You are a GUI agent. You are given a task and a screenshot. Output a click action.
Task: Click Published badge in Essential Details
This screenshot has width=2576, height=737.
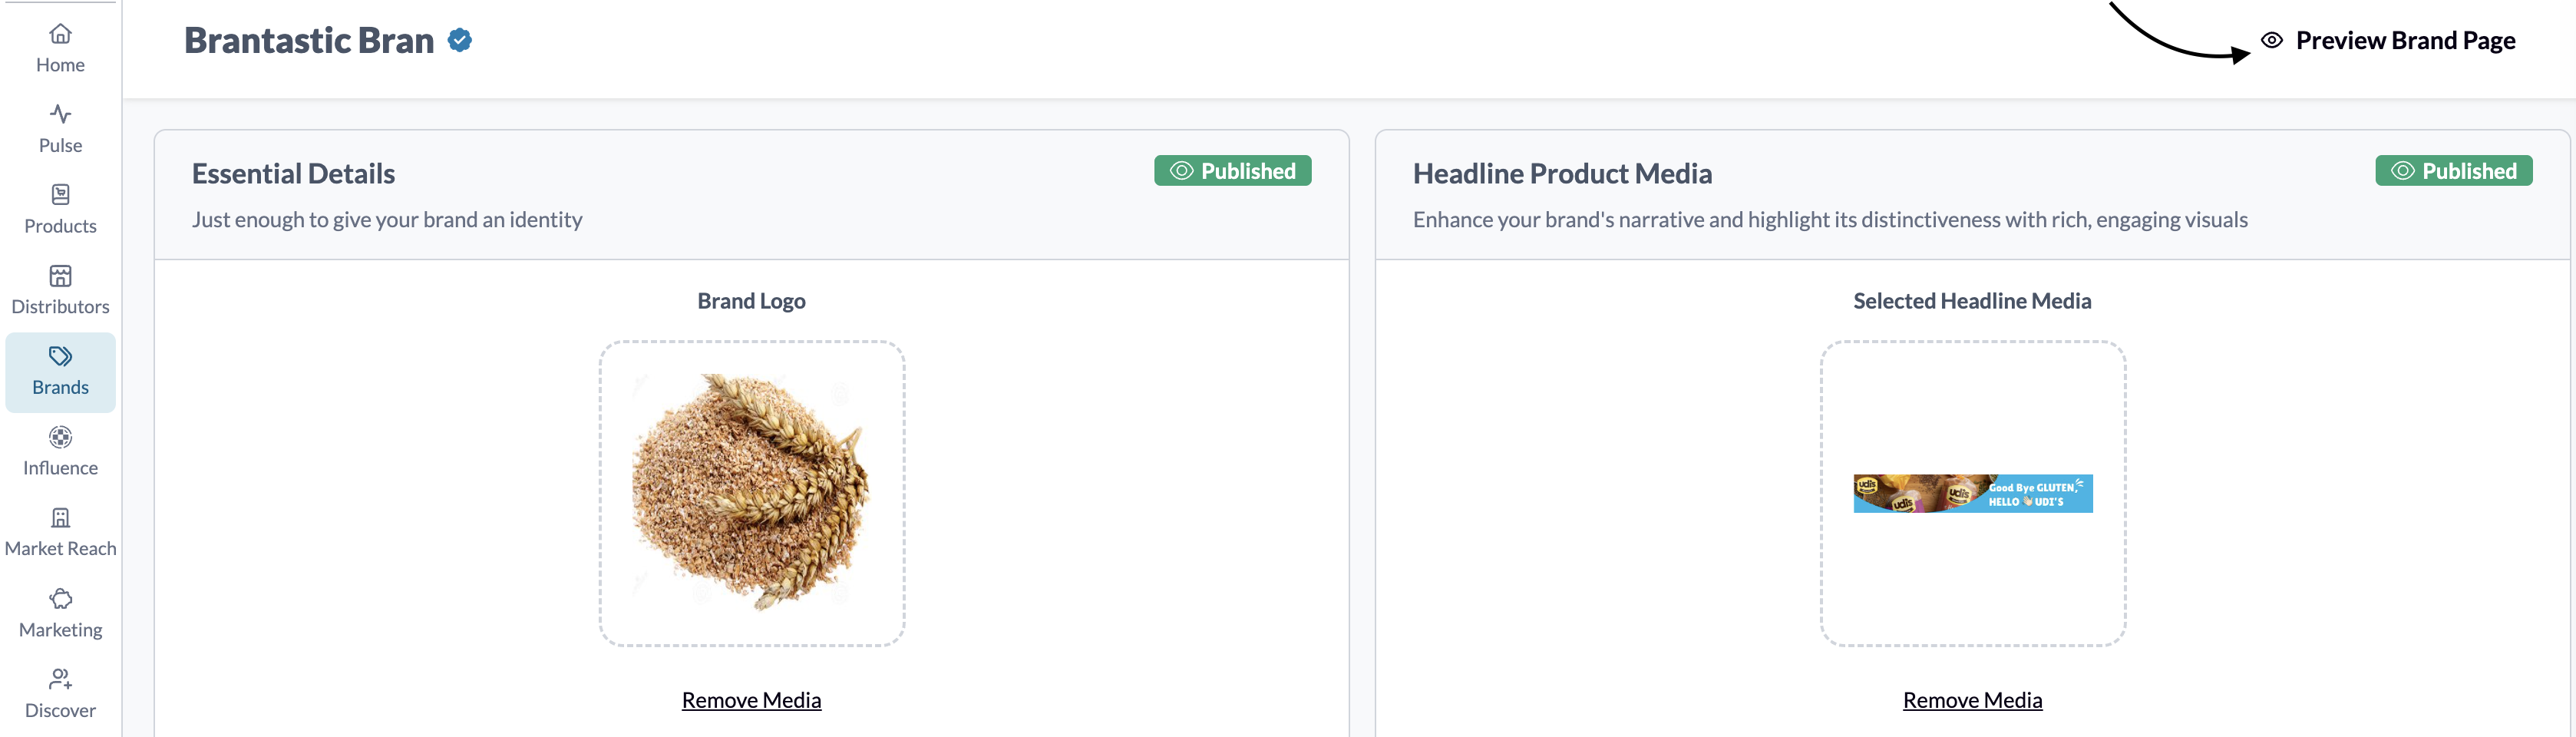pos(1233,171)
